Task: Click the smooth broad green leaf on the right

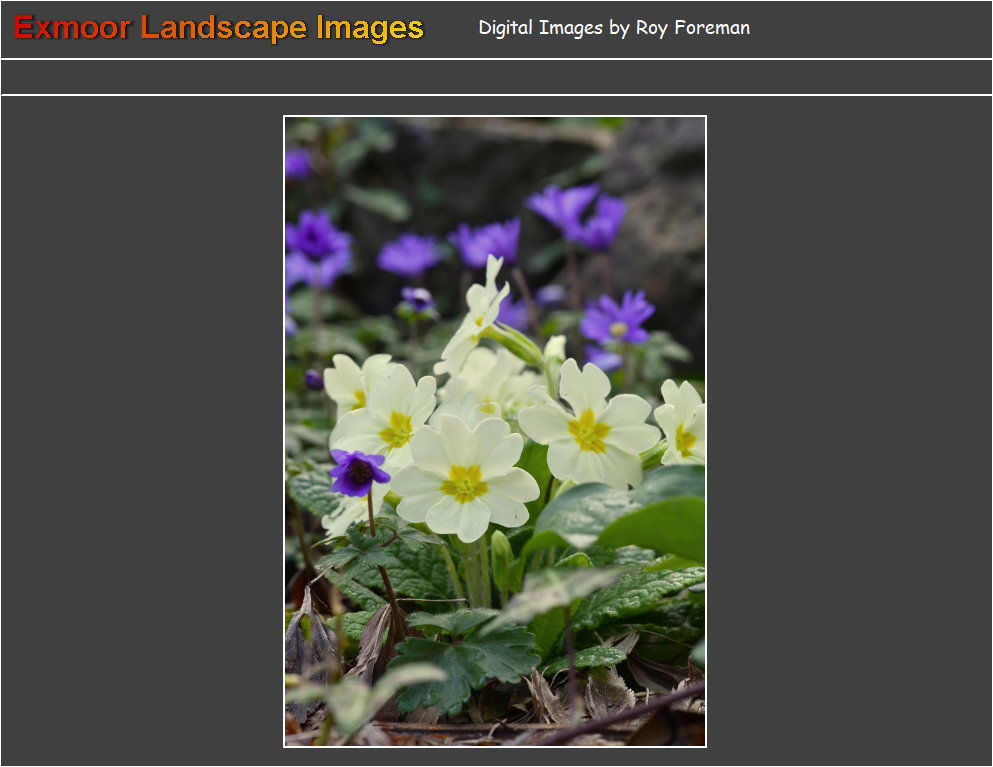Action: (x=655, y=525)
